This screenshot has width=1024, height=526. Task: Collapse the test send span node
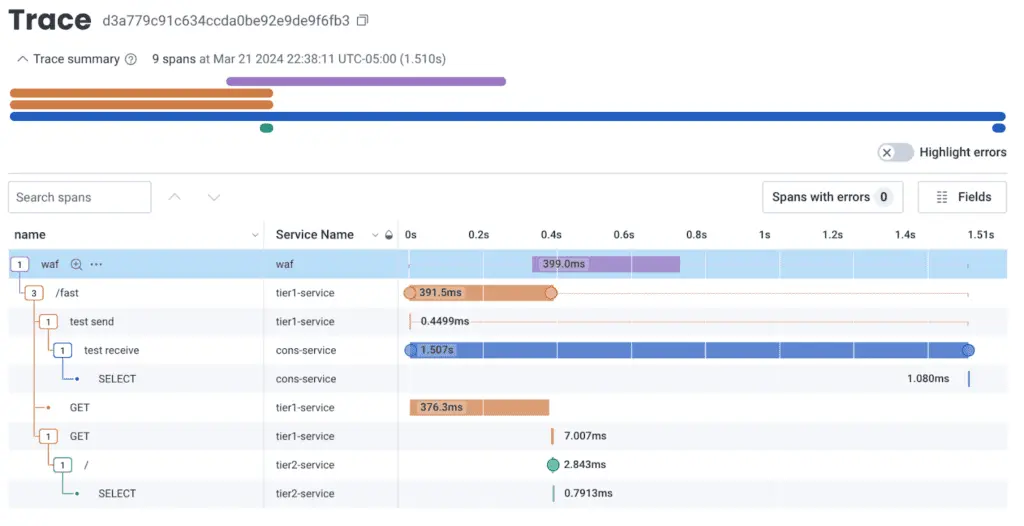pyautogui.click(x=48, y=322)
